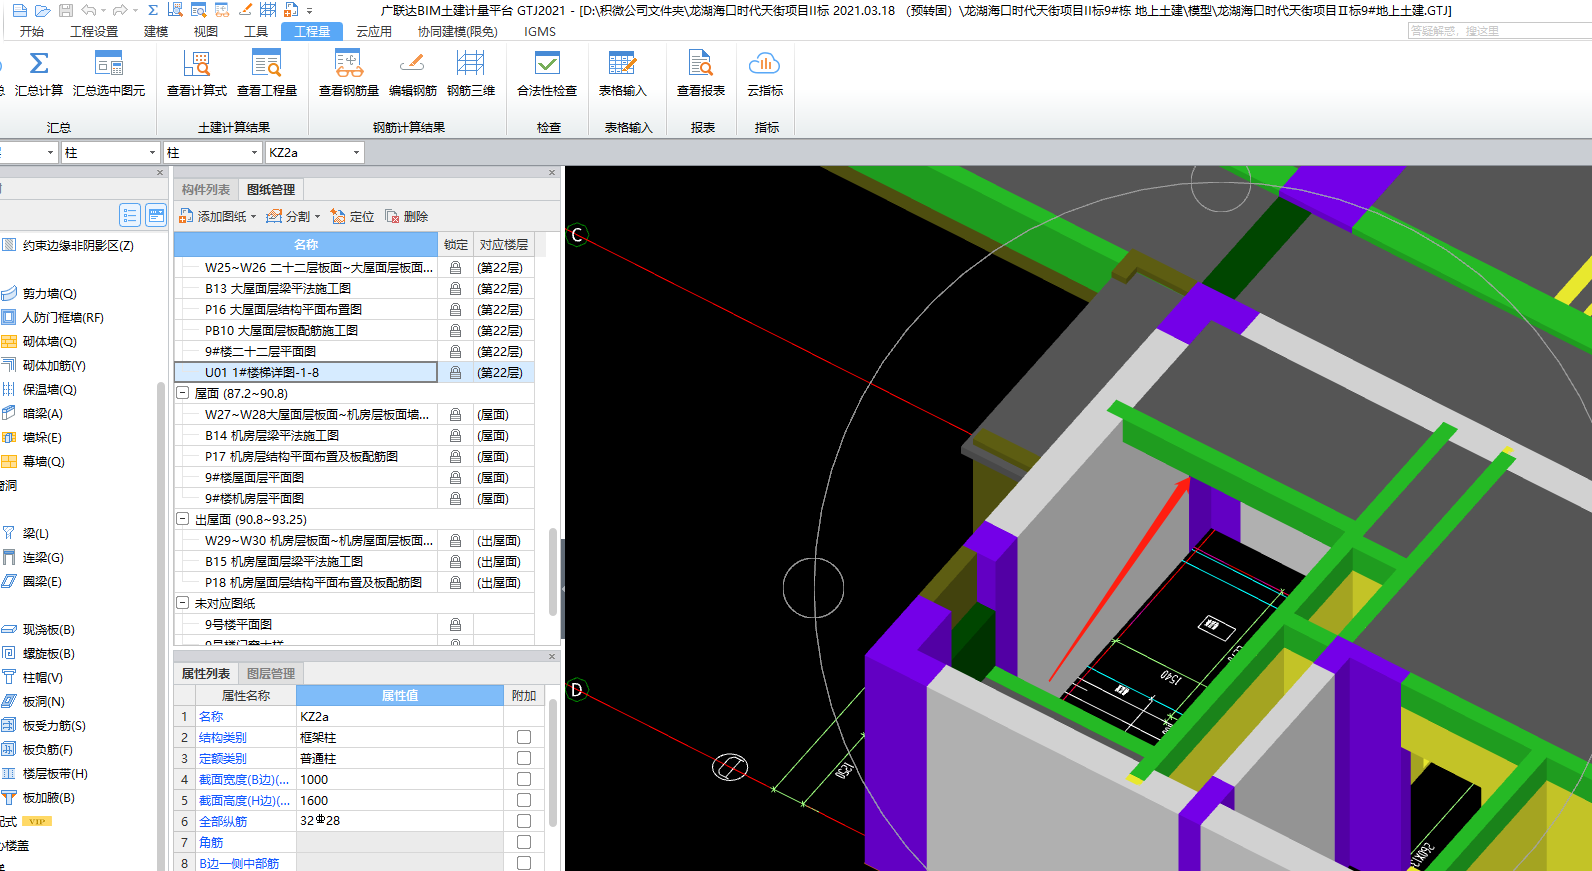Screen dimensions: 1592x871
Task: Click the 截面宽度 value 1000 field
Action: pos(399,779)
